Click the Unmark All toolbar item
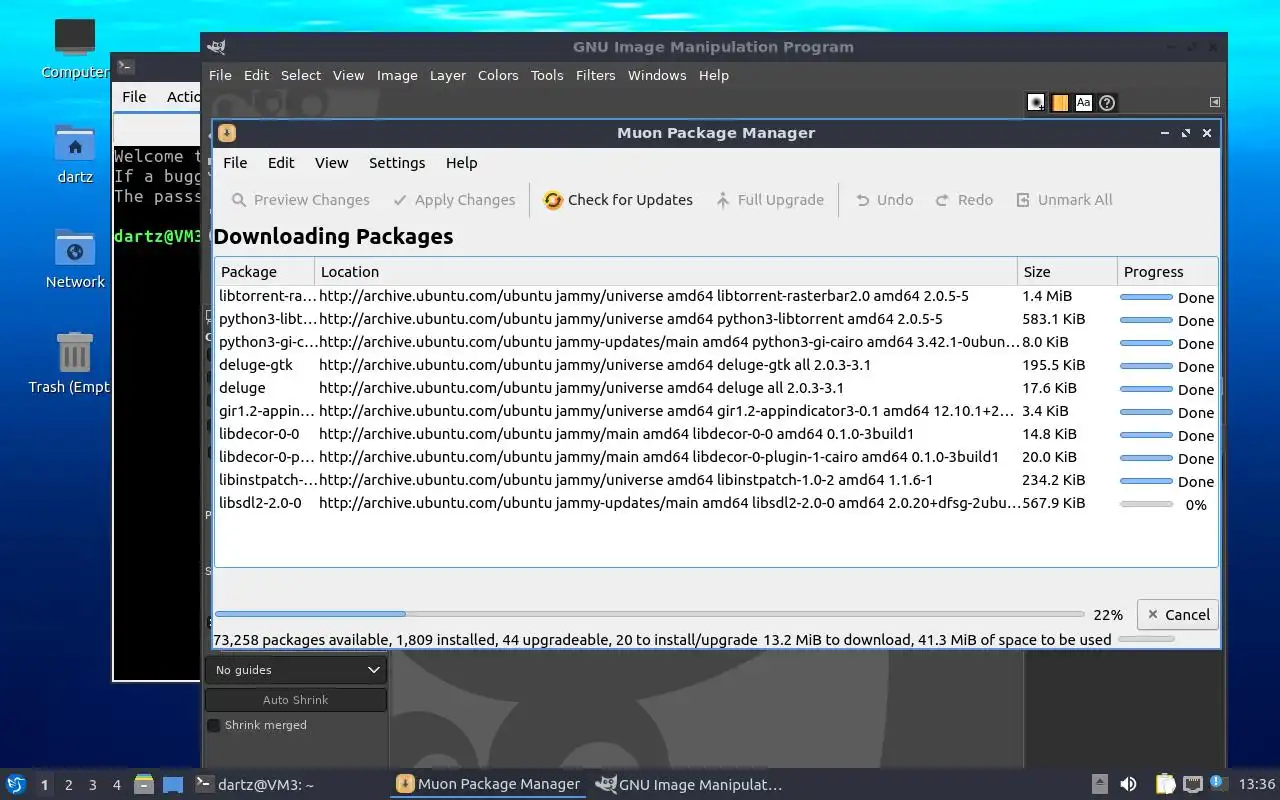1280x800 pixels. tap(1064, 200)
